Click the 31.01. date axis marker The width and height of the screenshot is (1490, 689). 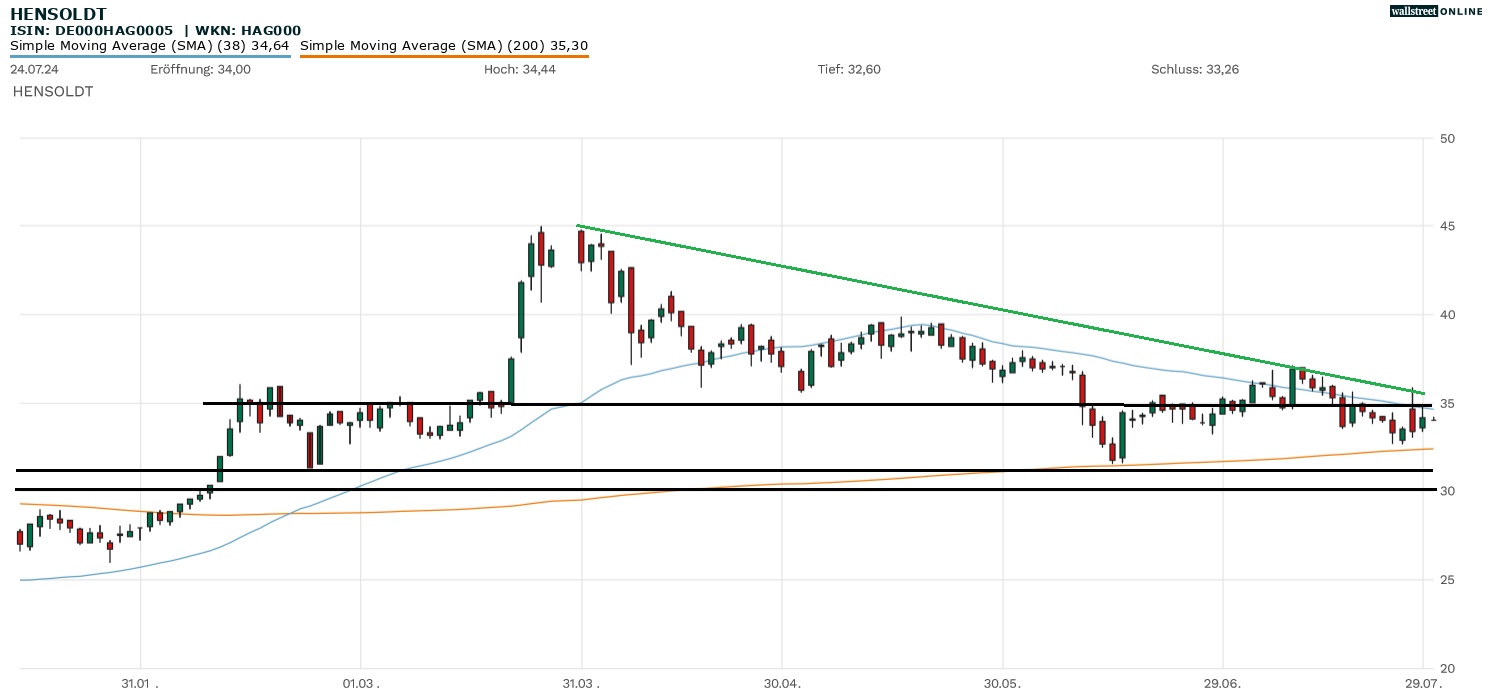(x=141, y=681)
